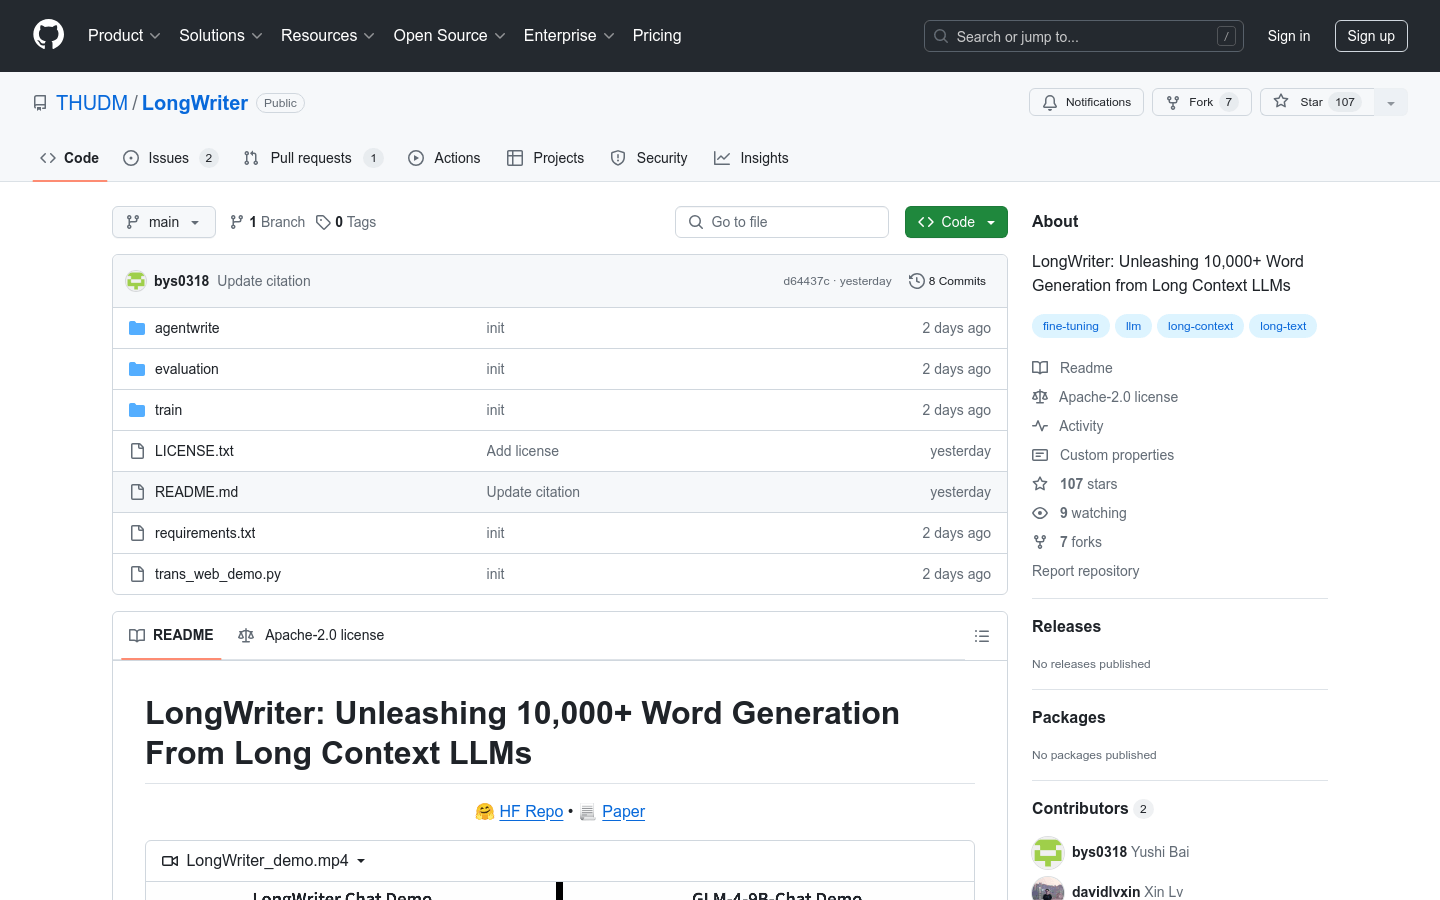Click the search magnifier icon in header
1440x900 pixels.
click(x=941, y=36)
